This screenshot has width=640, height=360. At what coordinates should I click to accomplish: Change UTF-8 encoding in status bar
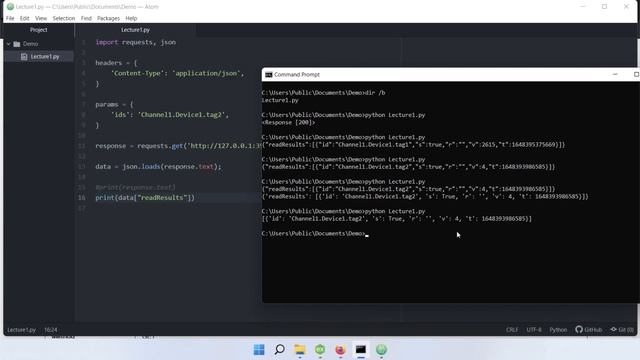pos(534,330)
